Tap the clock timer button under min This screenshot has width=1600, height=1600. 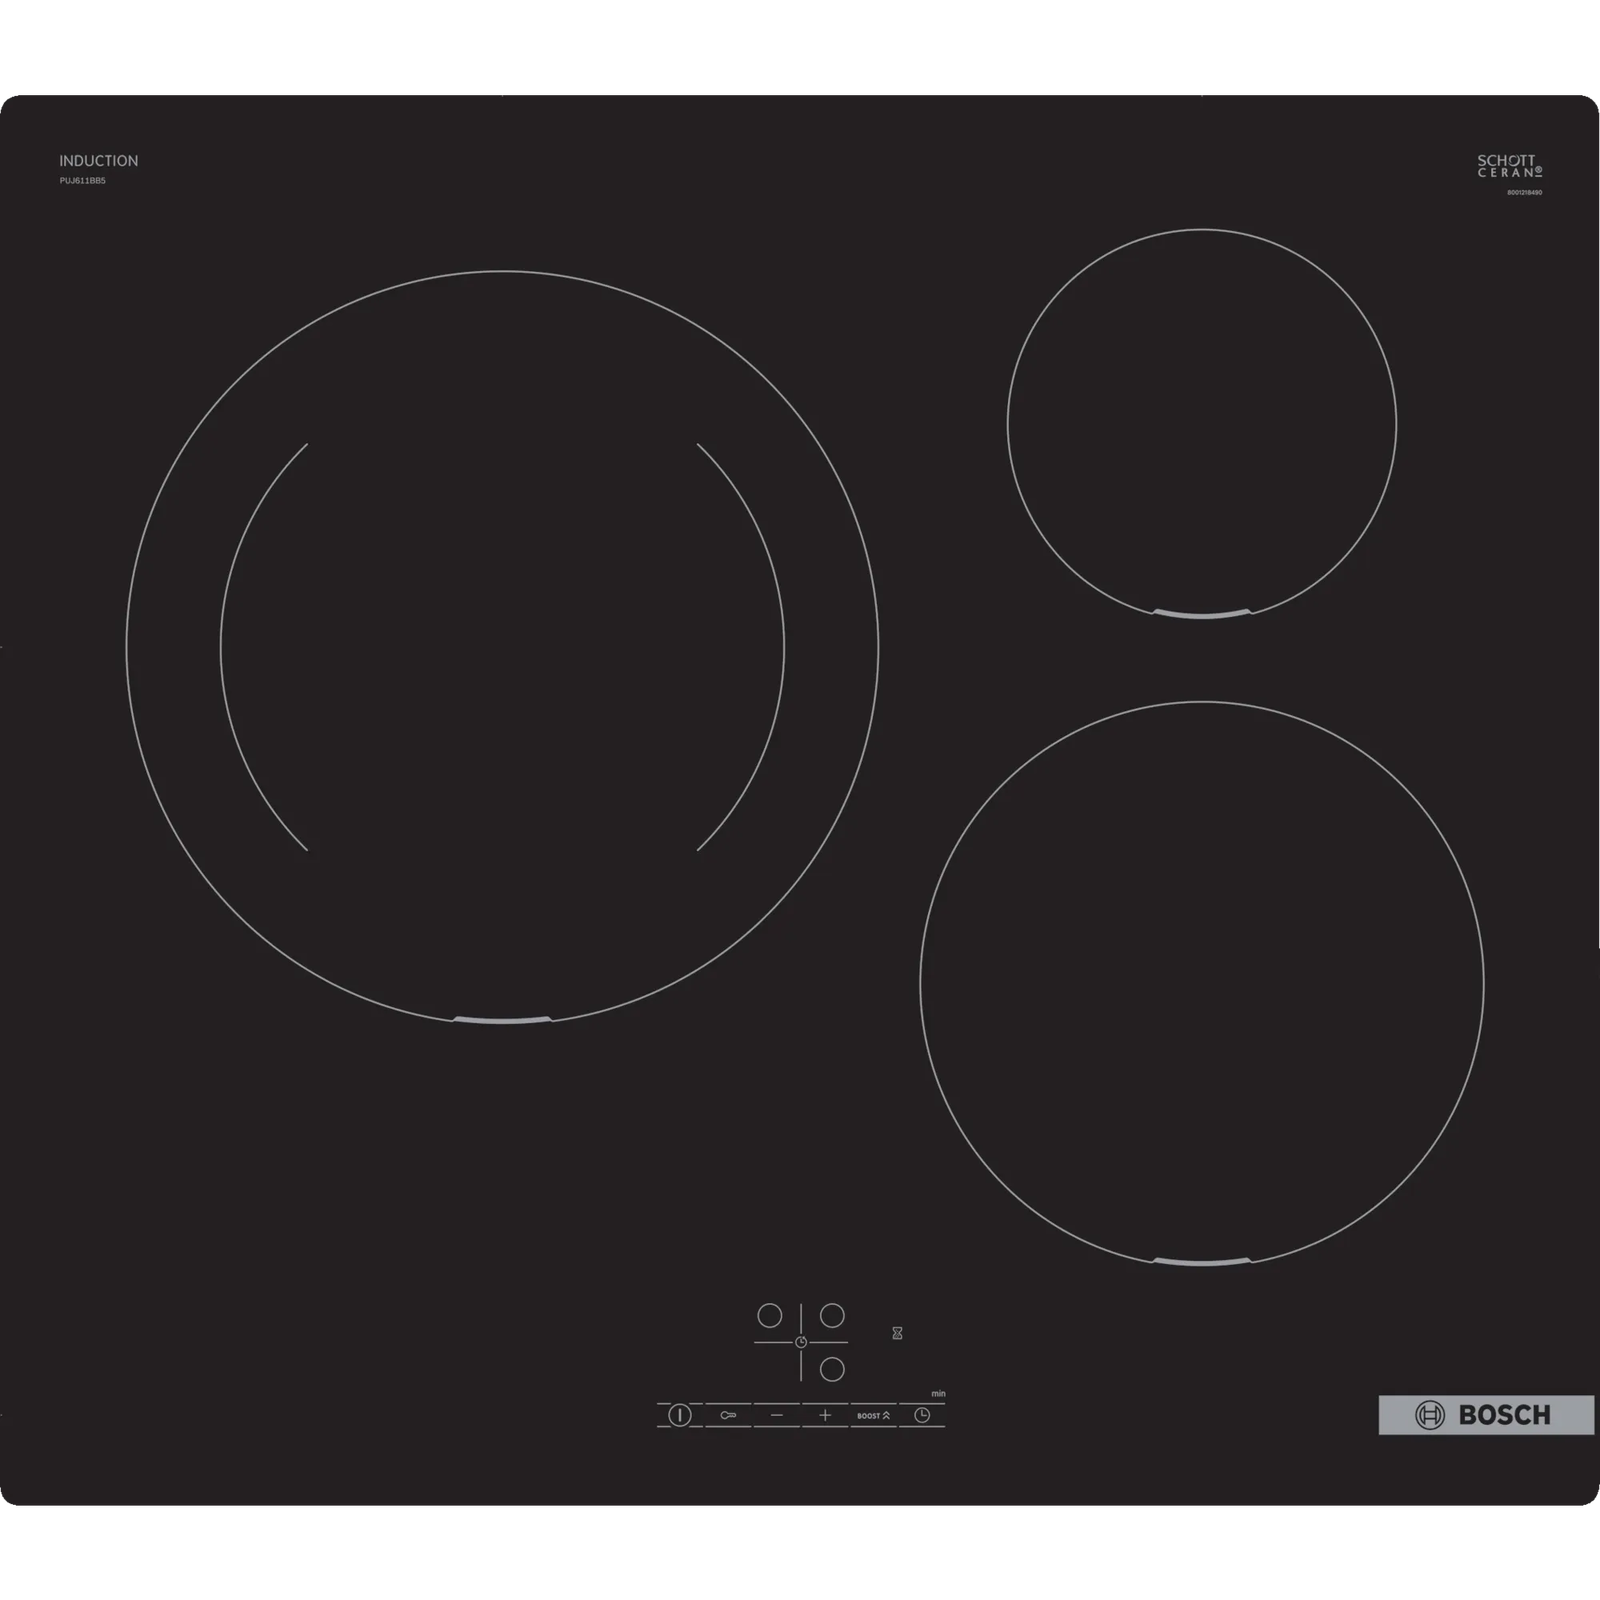922,1415
